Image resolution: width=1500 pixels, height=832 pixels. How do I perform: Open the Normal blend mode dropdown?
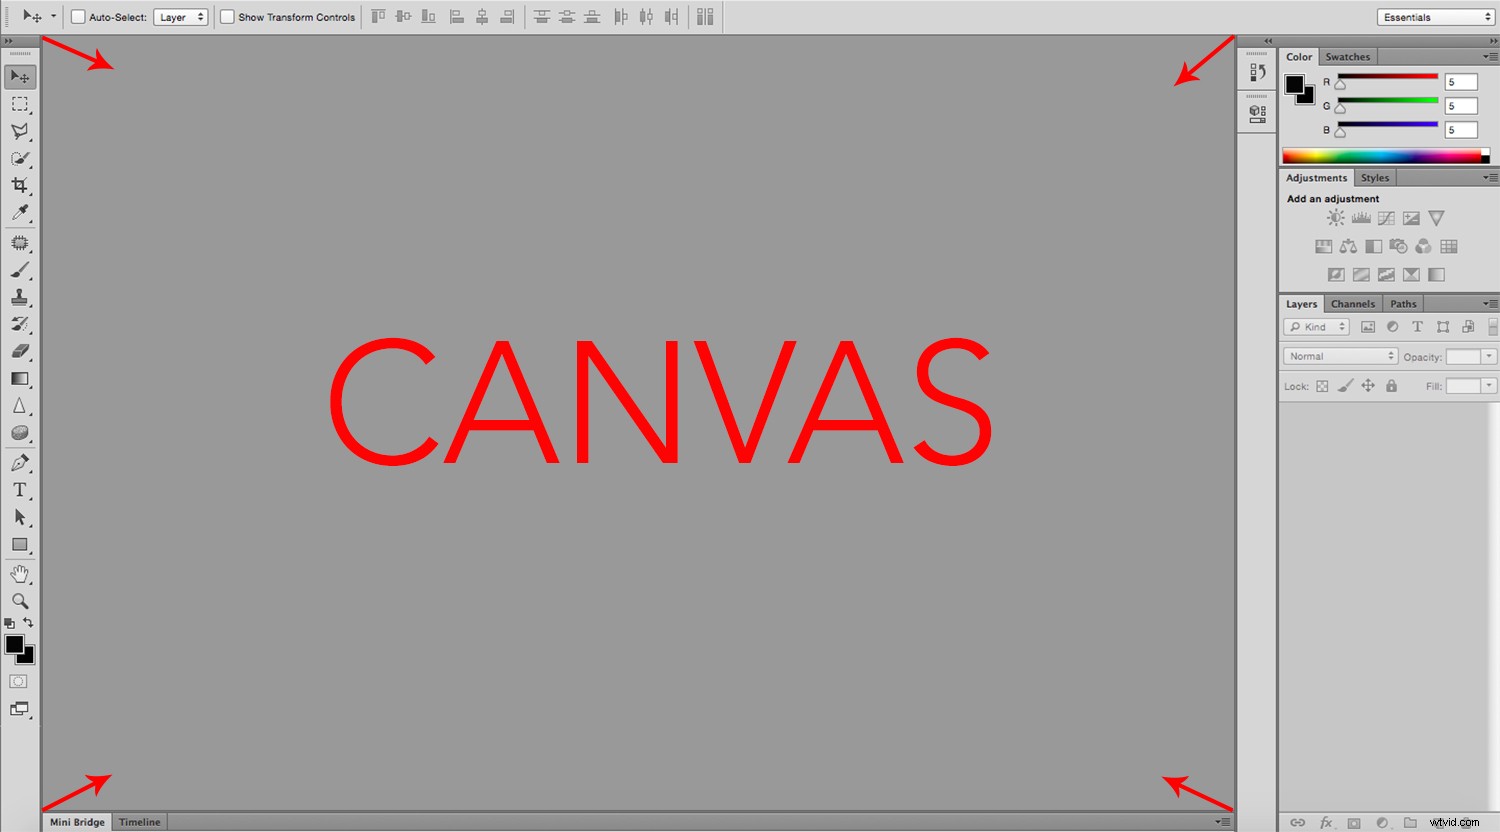pos(1340,356)
